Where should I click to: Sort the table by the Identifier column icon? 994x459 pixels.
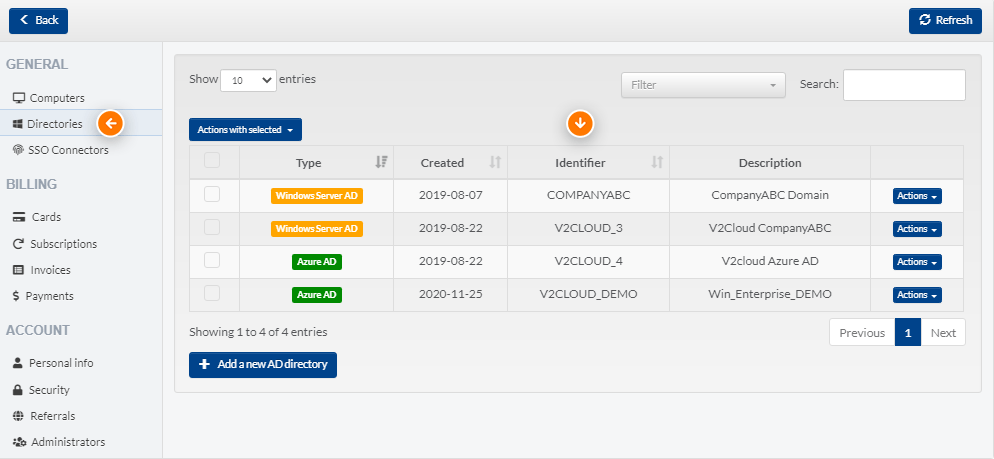click(x=657, y=162)
